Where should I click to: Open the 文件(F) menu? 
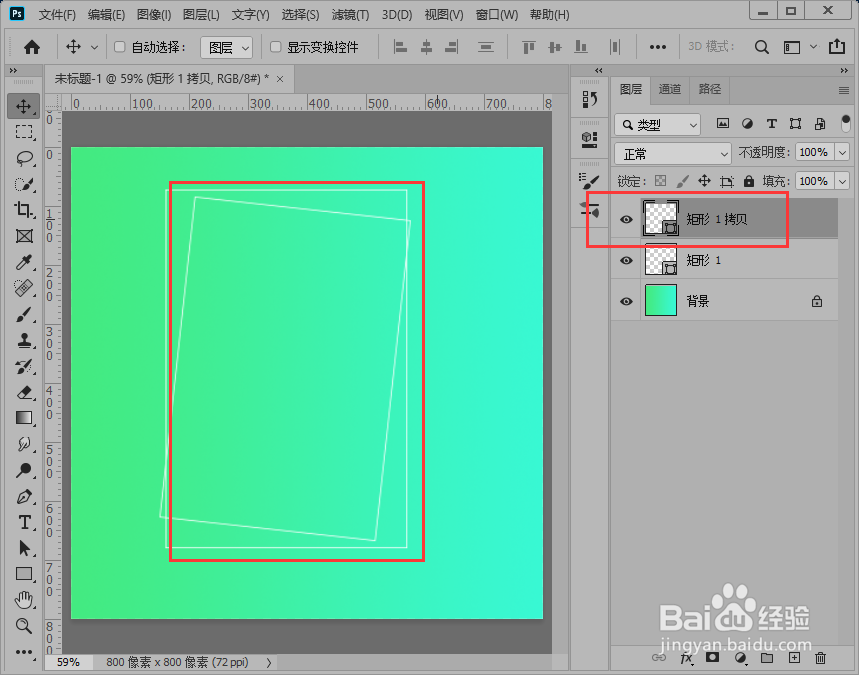[57, 15]
